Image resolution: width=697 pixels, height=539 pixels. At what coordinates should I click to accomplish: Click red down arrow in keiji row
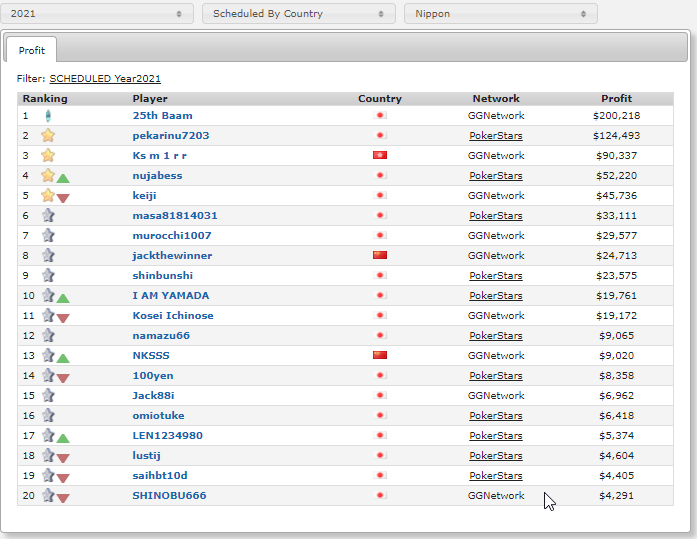pos(63,198)
